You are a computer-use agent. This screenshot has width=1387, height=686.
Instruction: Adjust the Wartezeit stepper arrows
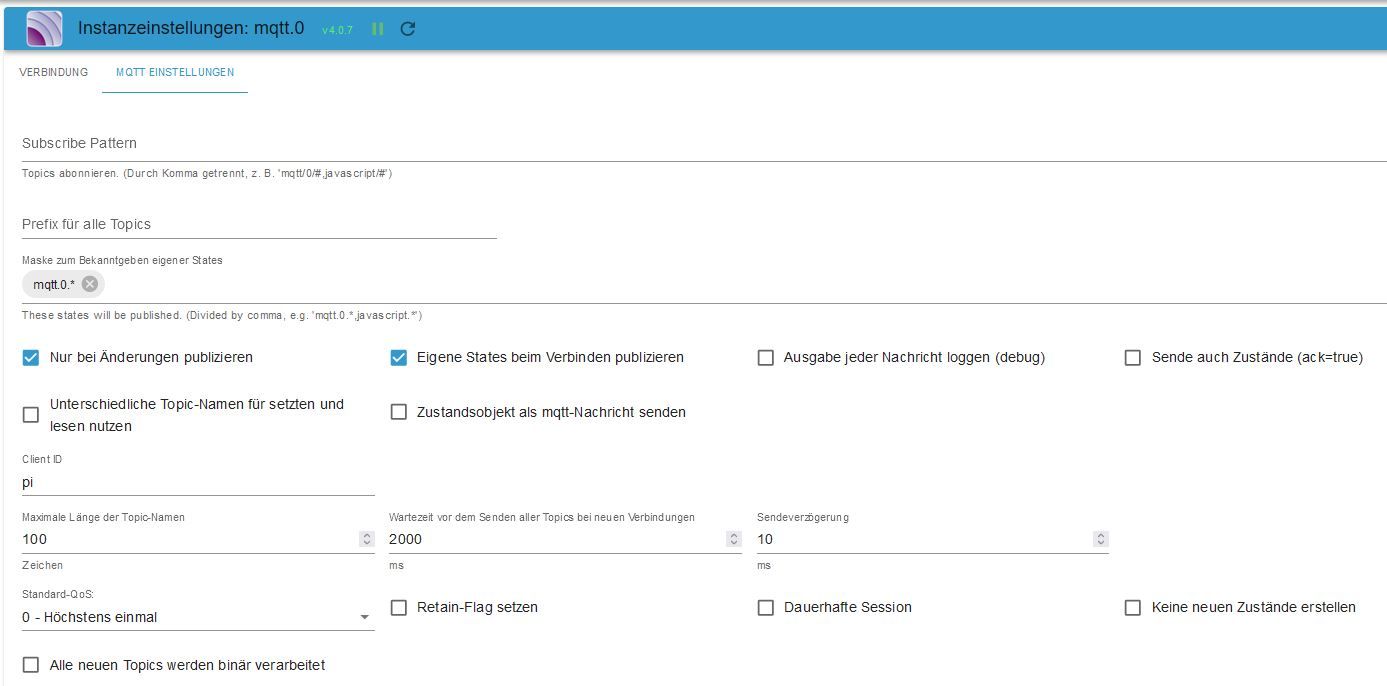[734, 539]
